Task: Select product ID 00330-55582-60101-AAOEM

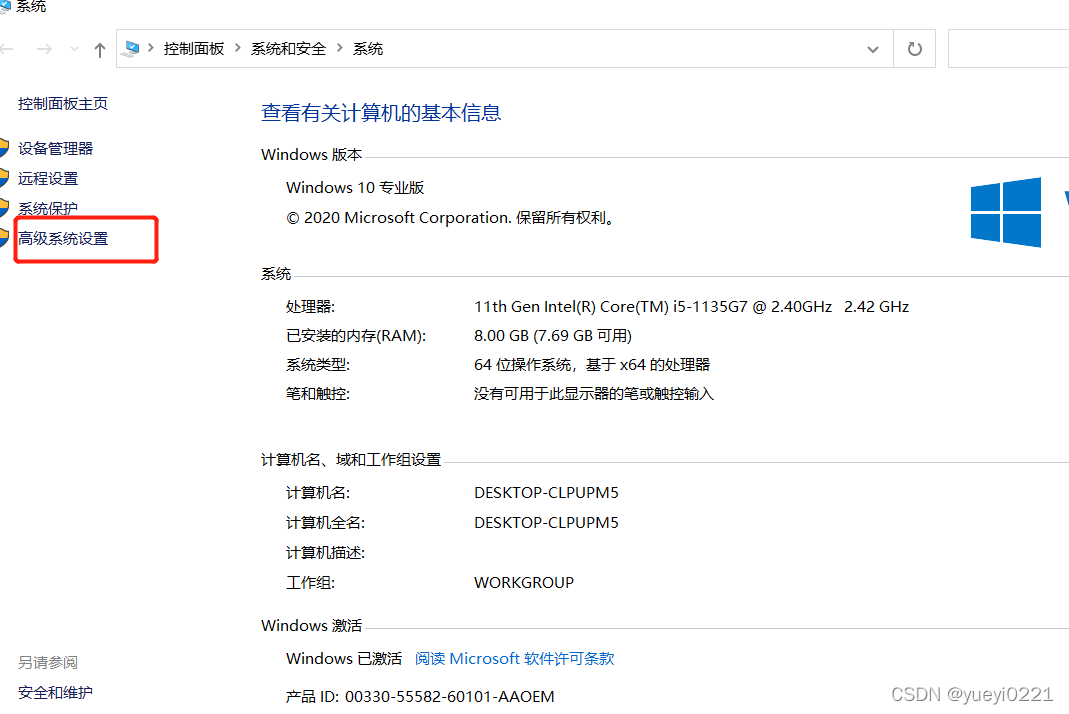Action: (449, 696)
